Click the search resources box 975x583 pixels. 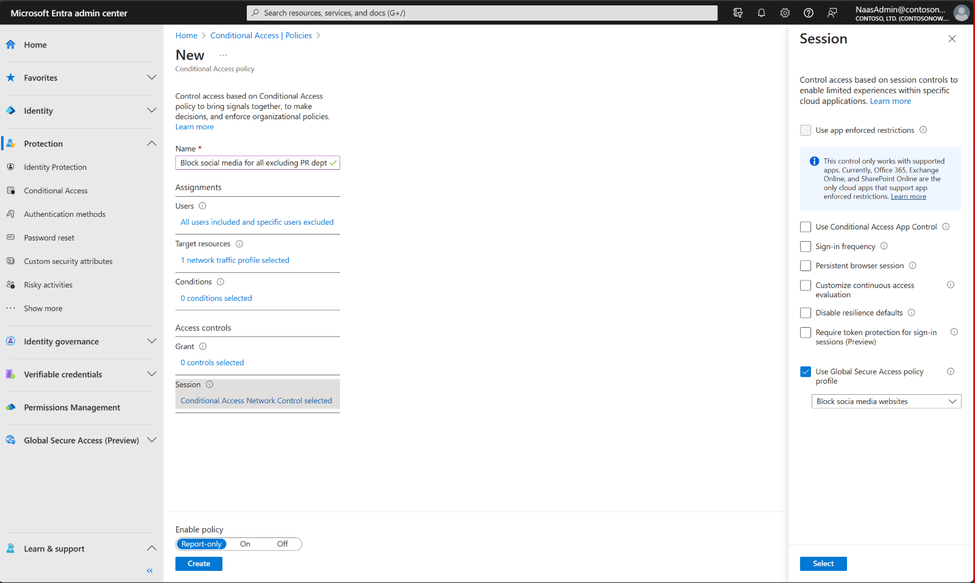click(482, 12)
